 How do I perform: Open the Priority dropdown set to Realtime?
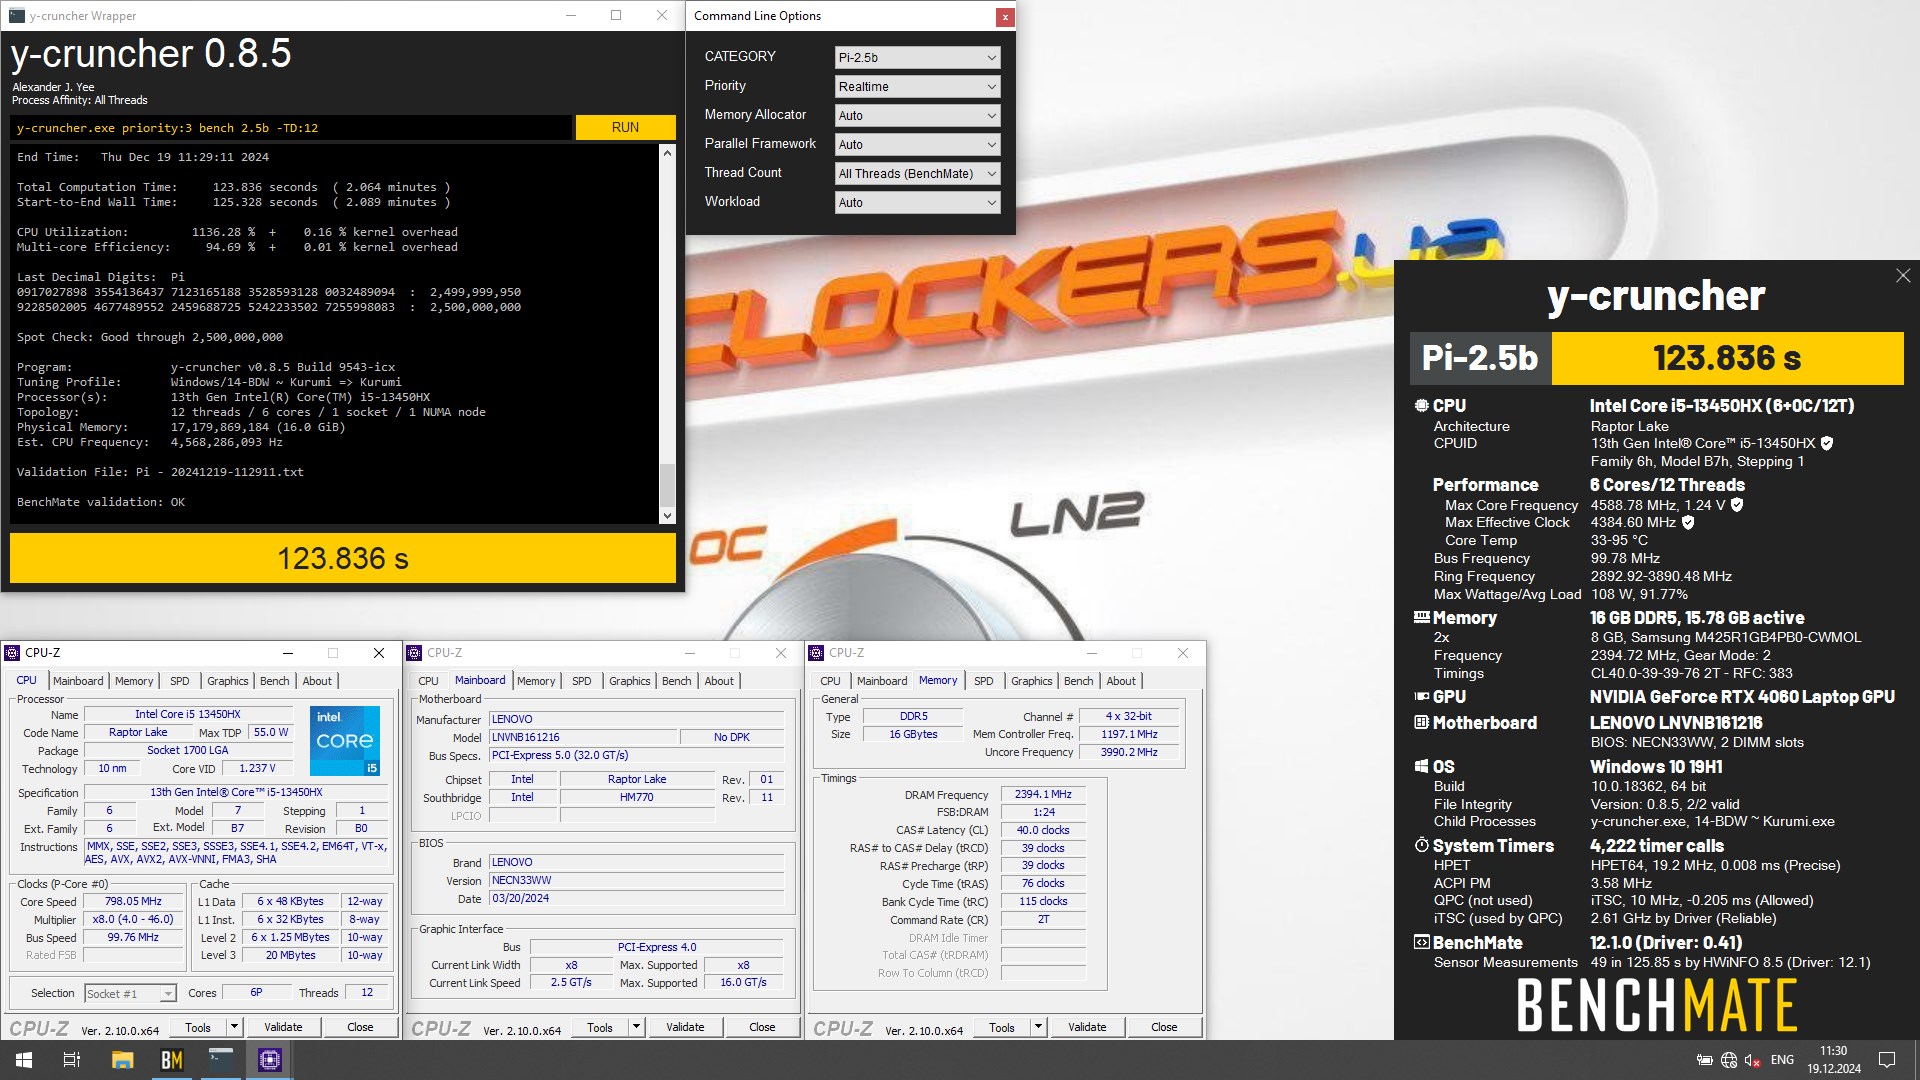pos(917,87)
